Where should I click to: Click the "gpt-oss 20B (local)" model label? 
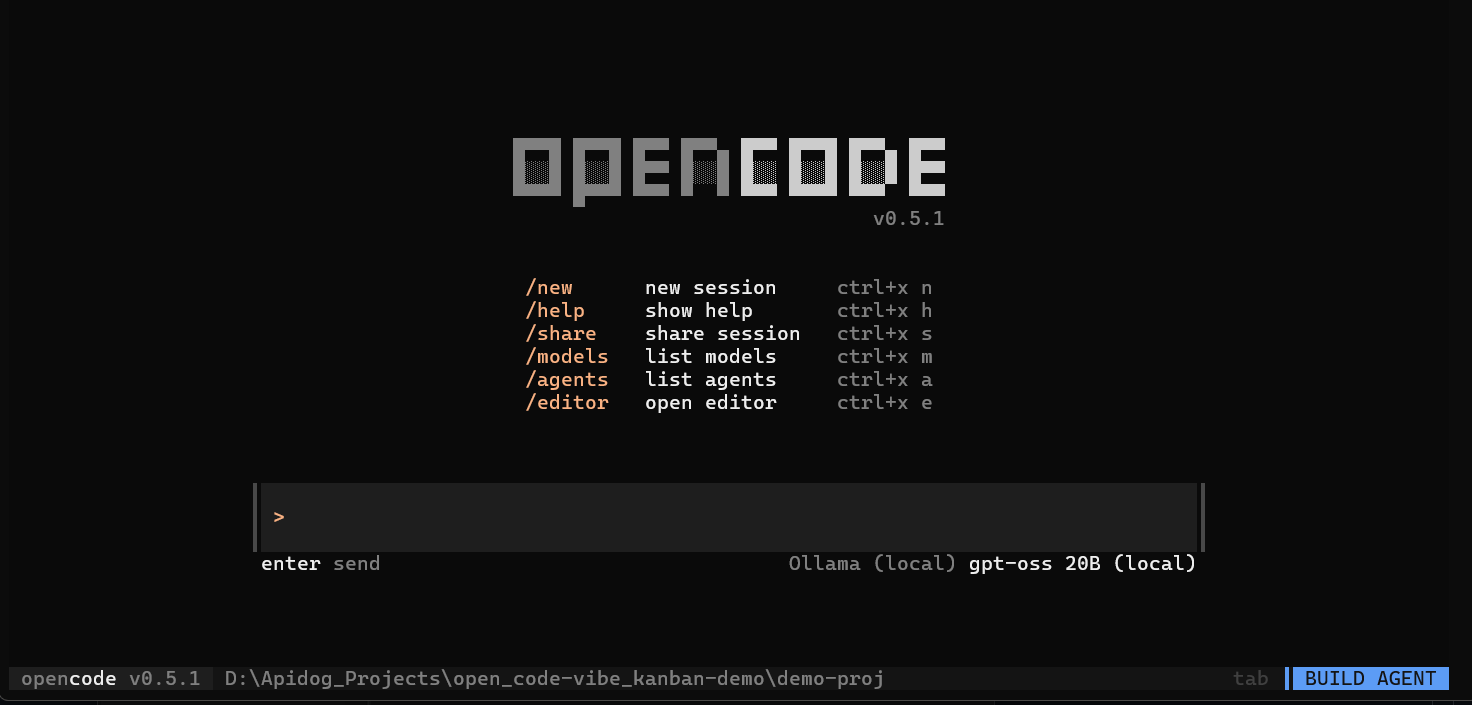pyautogui.click(x=1083, y=564)
